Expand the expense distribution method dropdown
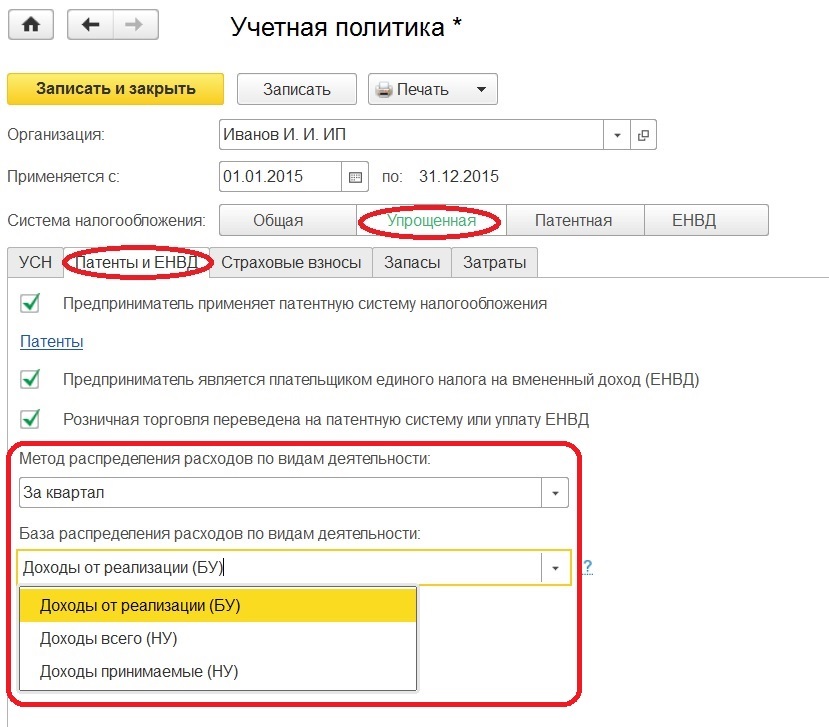829x727 pixels. (555, 493)
